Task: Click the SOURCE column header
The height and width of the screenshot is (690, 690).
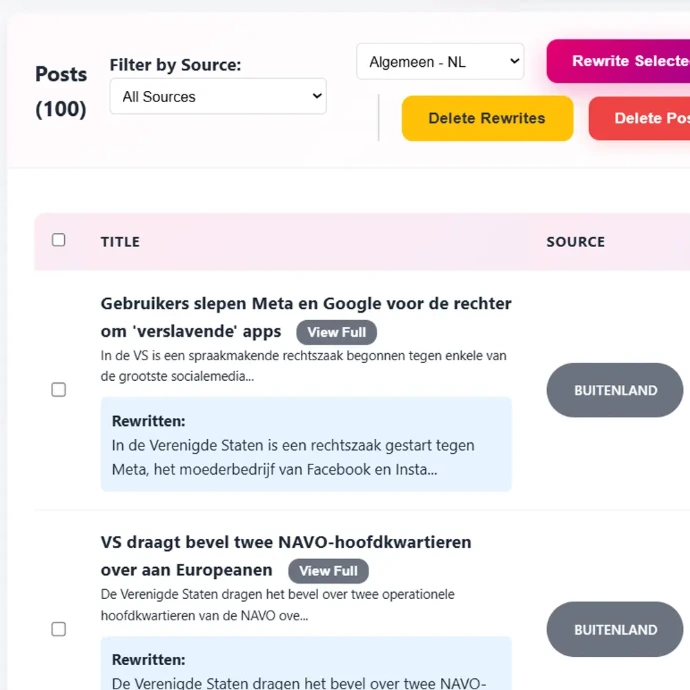Action: pyautogui.click(x=575, y=242)
